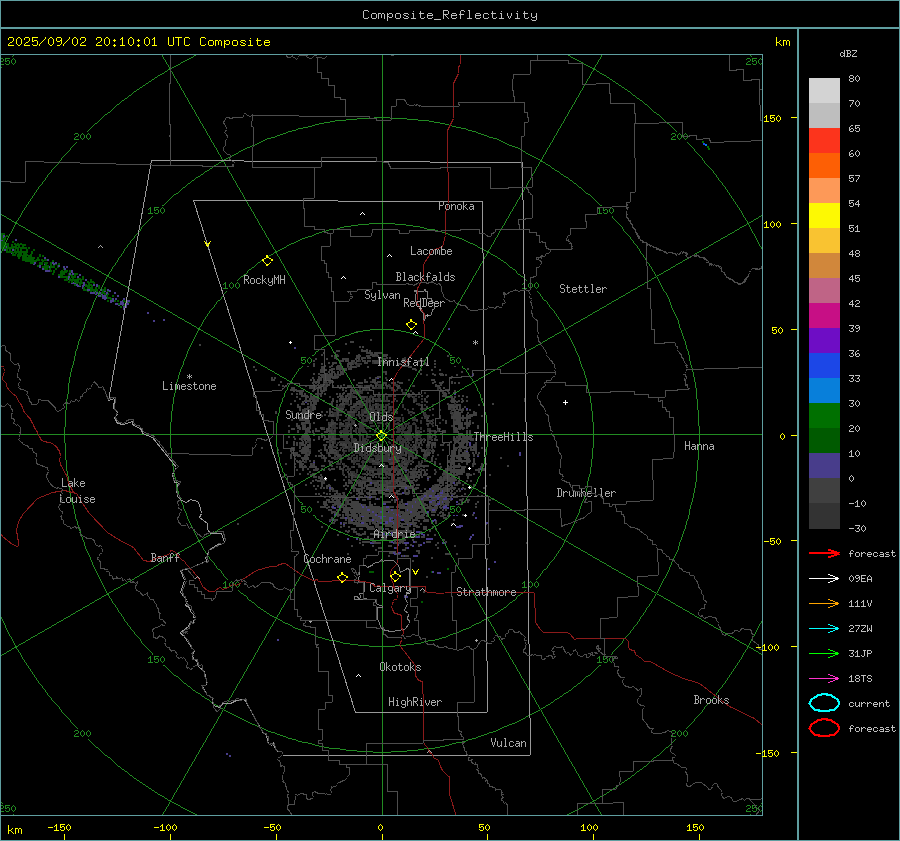Click the Lake Louise label
Image resolution: width=900 pixels, height=841 pixels.
pyautogui.click(x=76, y=491)
